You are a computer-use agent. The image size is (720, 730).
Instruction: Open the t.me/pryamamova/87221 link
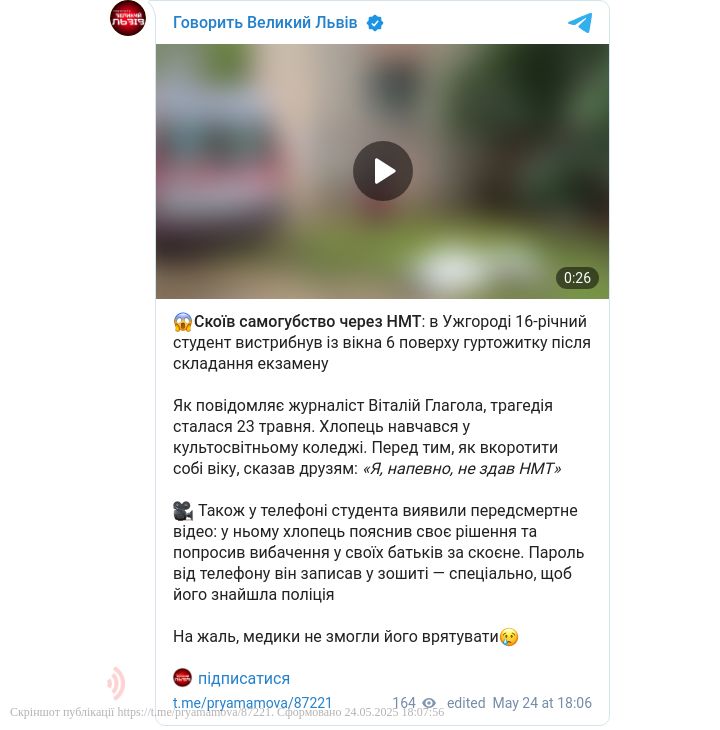pyautogui.click(x=252, y=703)
